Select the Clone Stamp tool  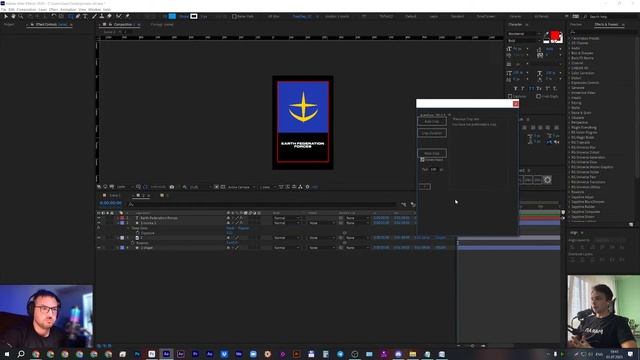(102, 16)
